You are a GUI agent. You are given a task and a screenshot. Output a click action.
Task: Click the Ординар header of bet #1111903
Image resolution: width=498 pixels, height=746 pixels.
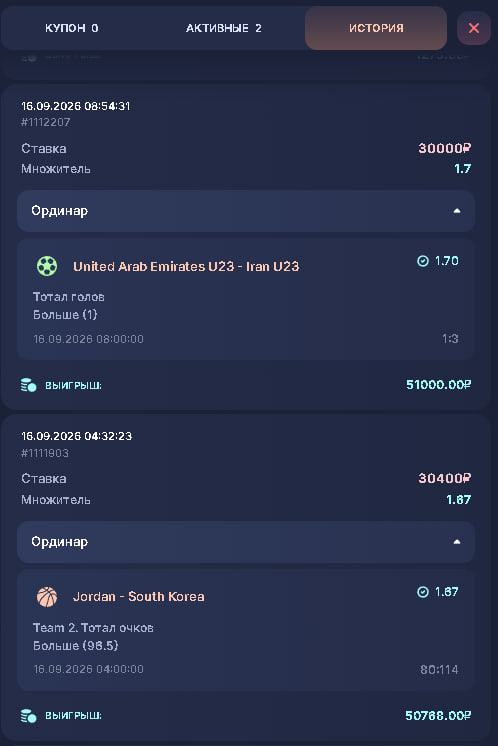coord(246,542)
